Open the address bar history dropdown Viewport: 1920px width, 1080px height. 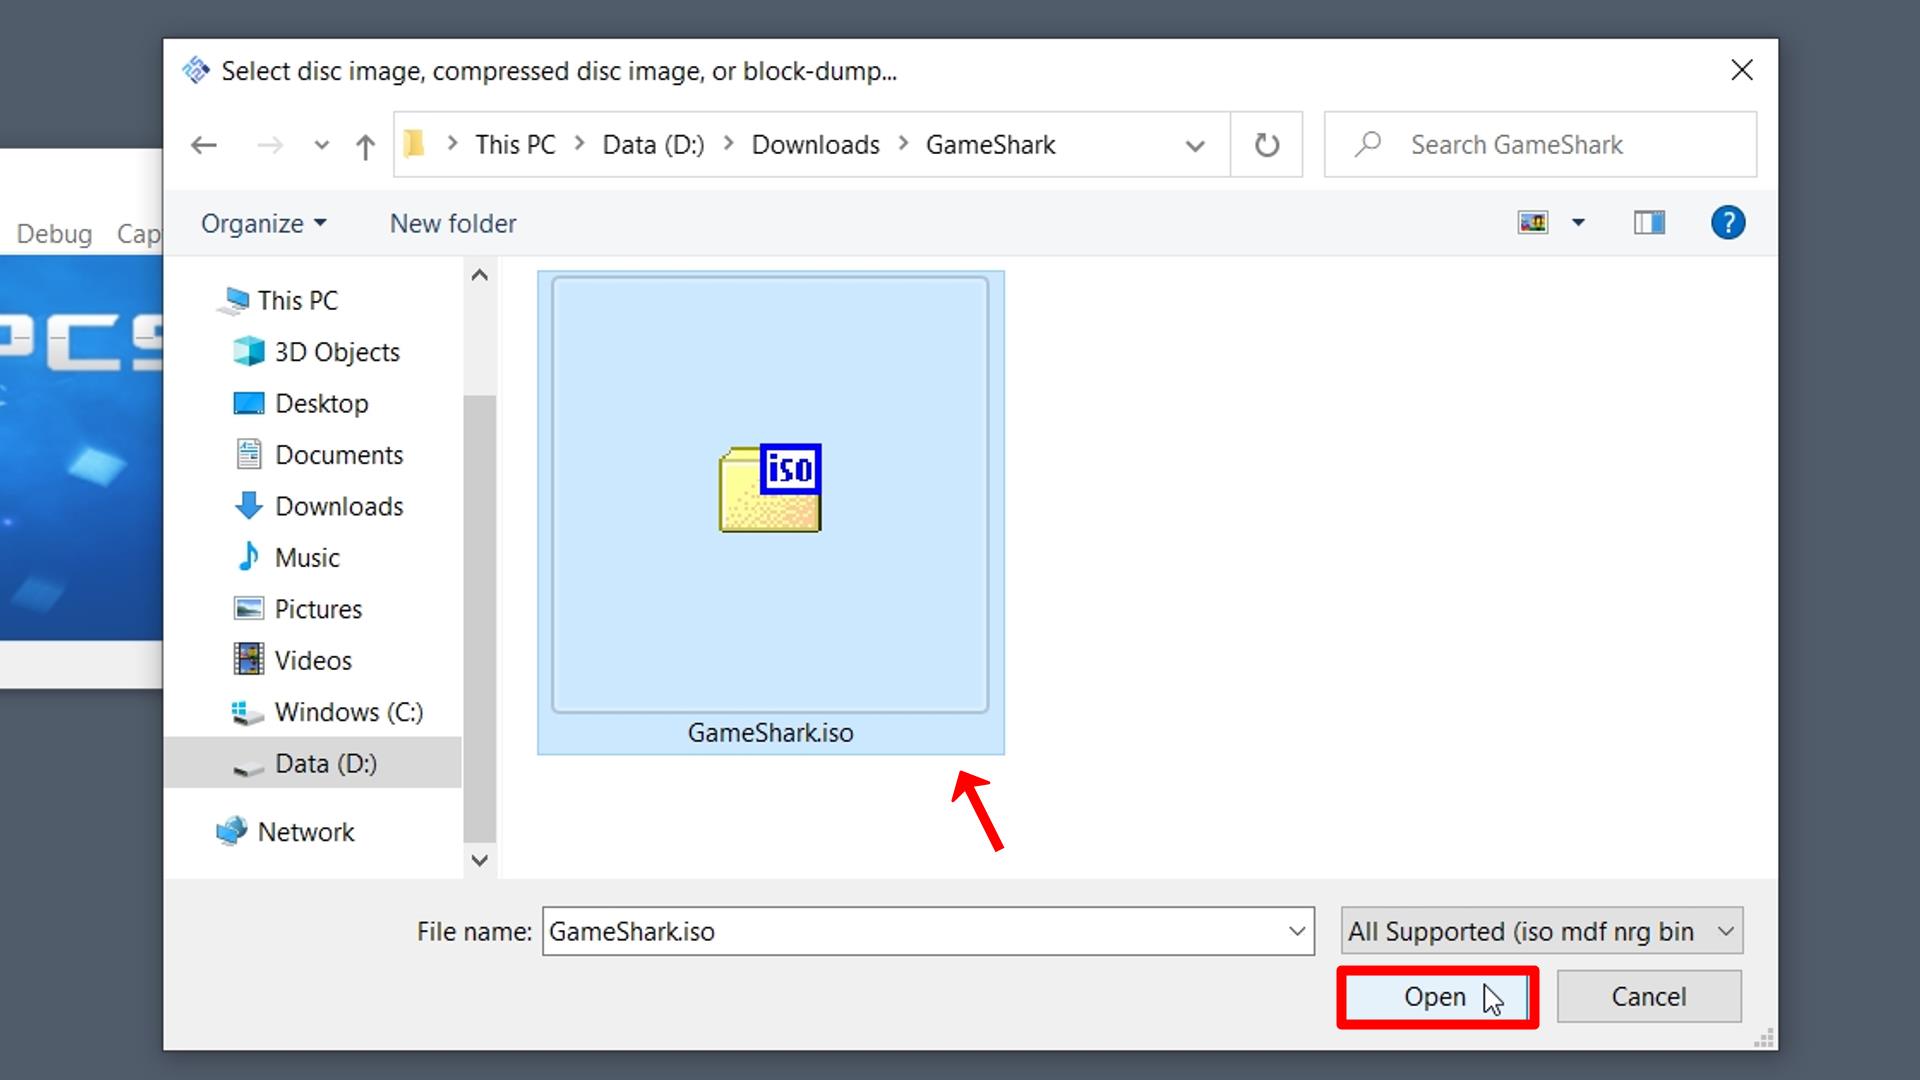click(1194, 146)
